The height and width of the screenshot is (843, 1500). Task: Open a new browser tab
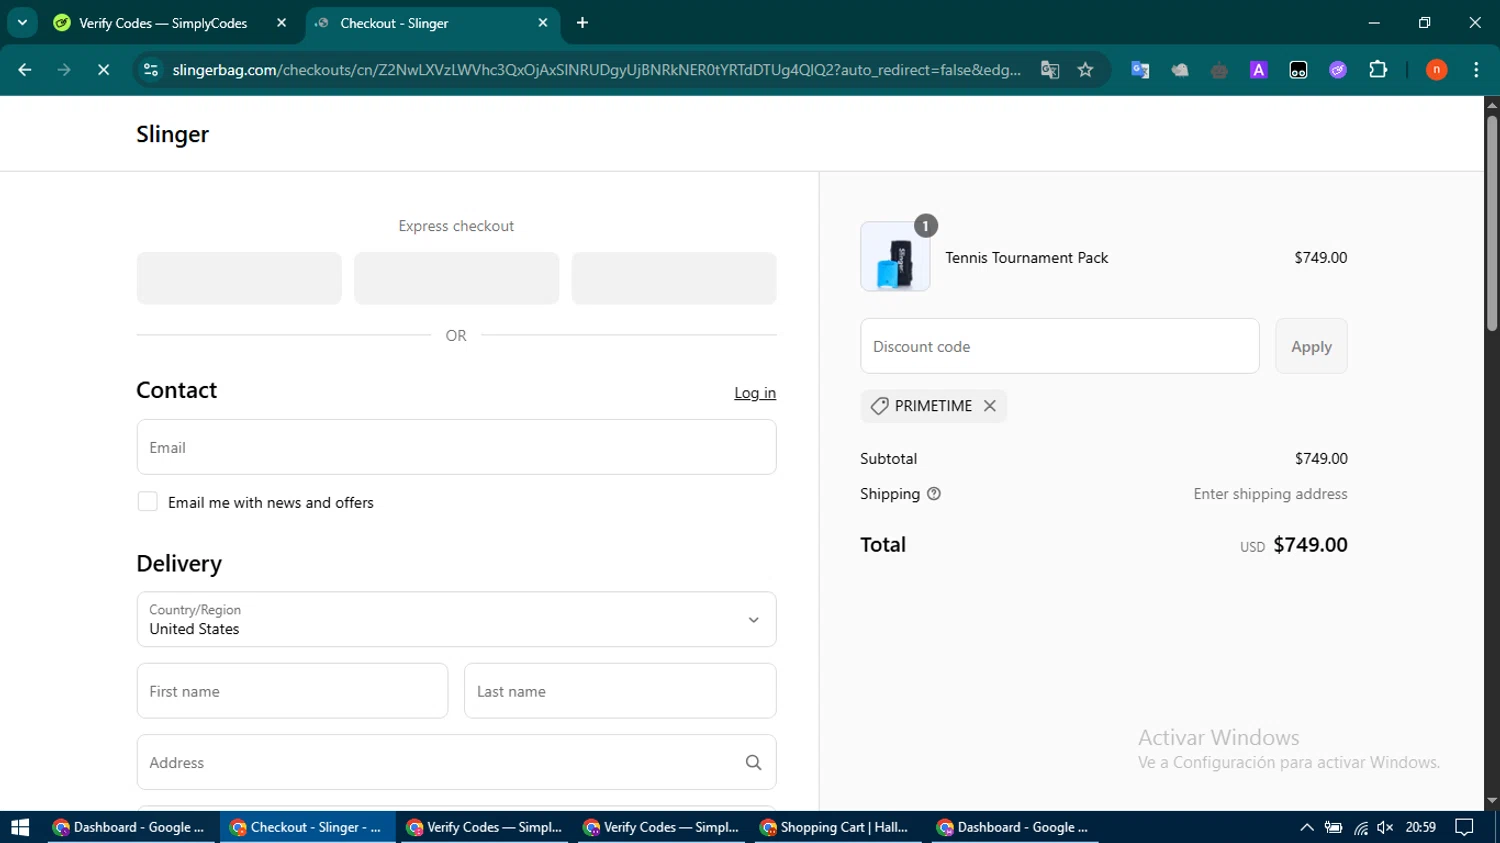[x=583, y=23]
